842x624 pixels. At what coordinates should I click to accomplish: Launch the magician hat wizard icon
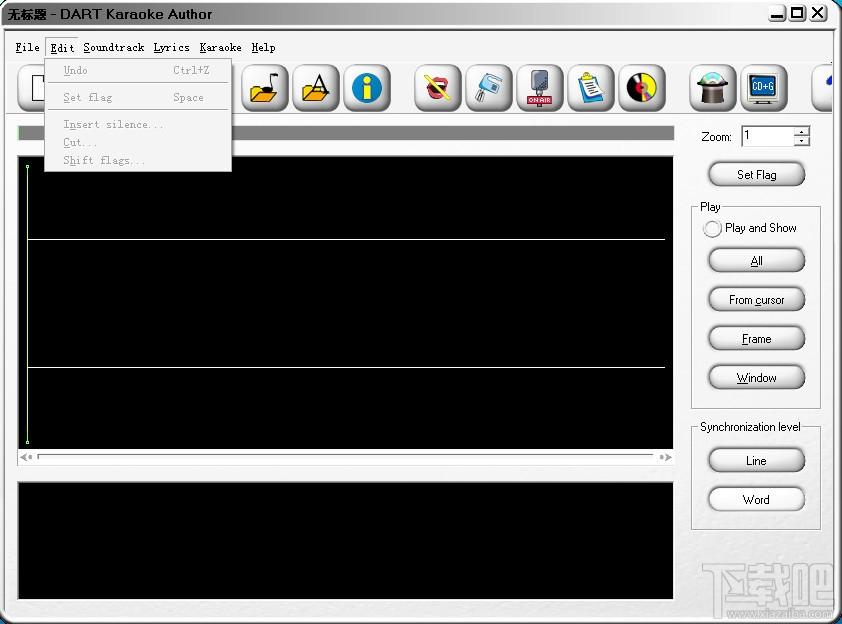coord(713,88)
